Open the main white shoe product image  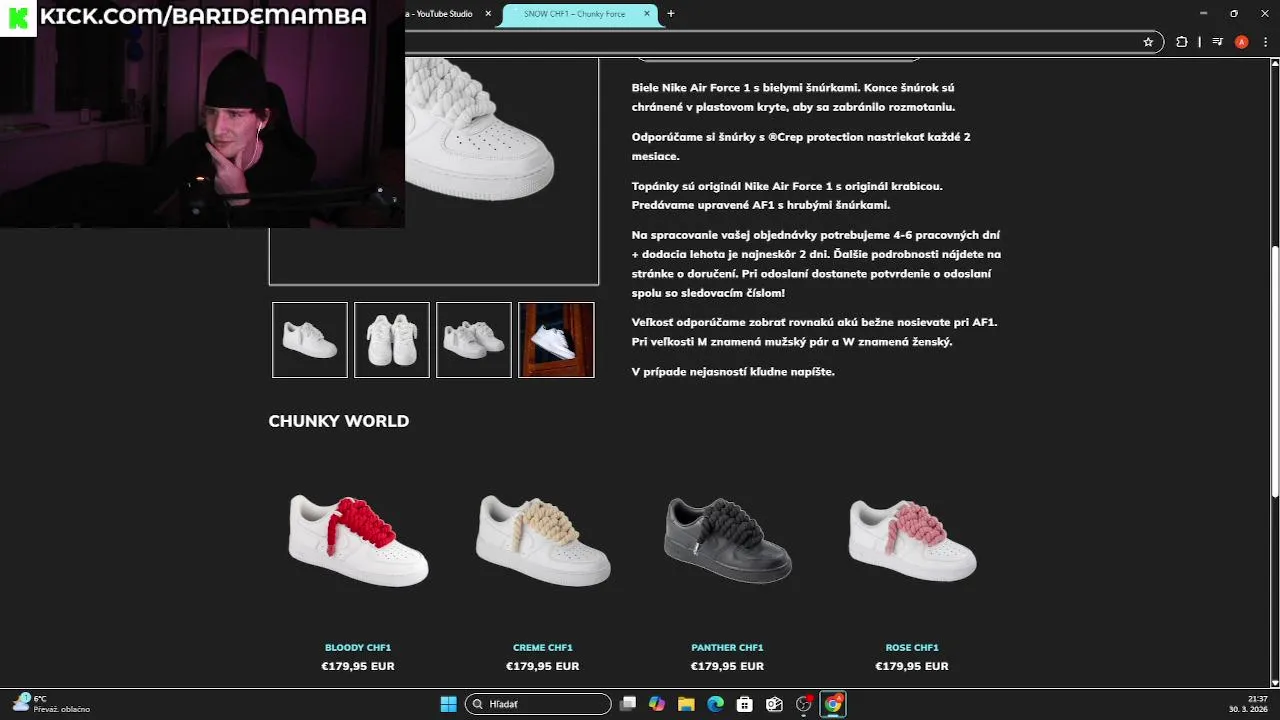coord(500,170)
